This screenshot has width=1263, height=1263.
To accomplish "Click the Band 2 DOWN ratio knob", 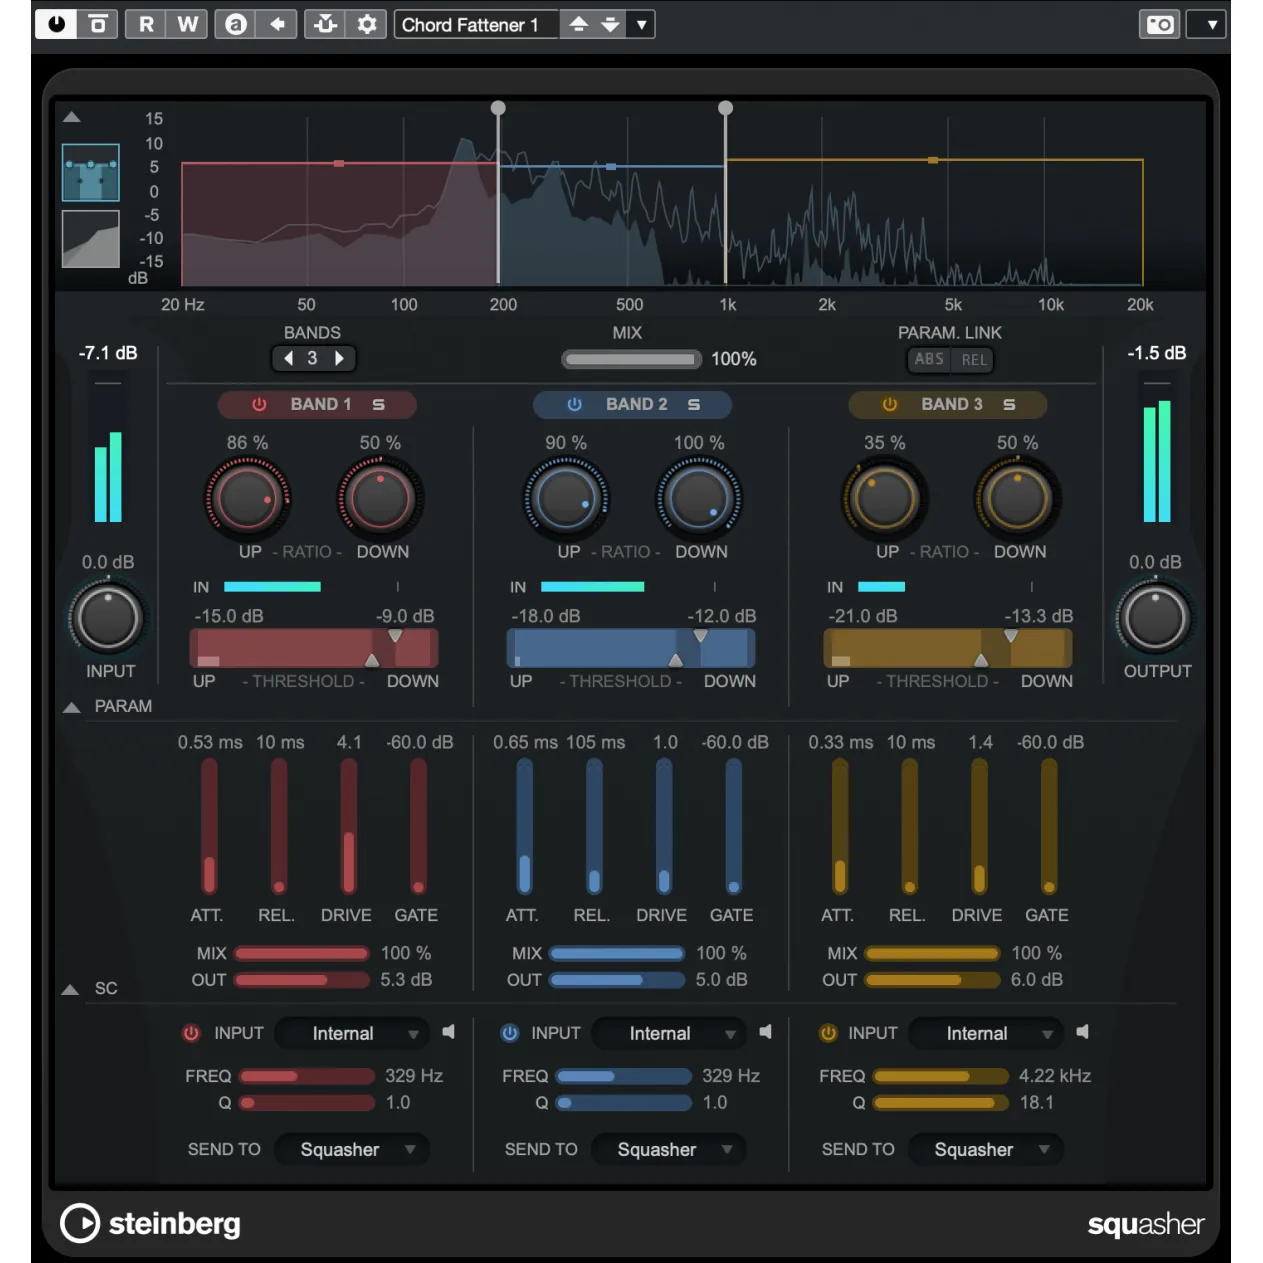I will (699, 497).
